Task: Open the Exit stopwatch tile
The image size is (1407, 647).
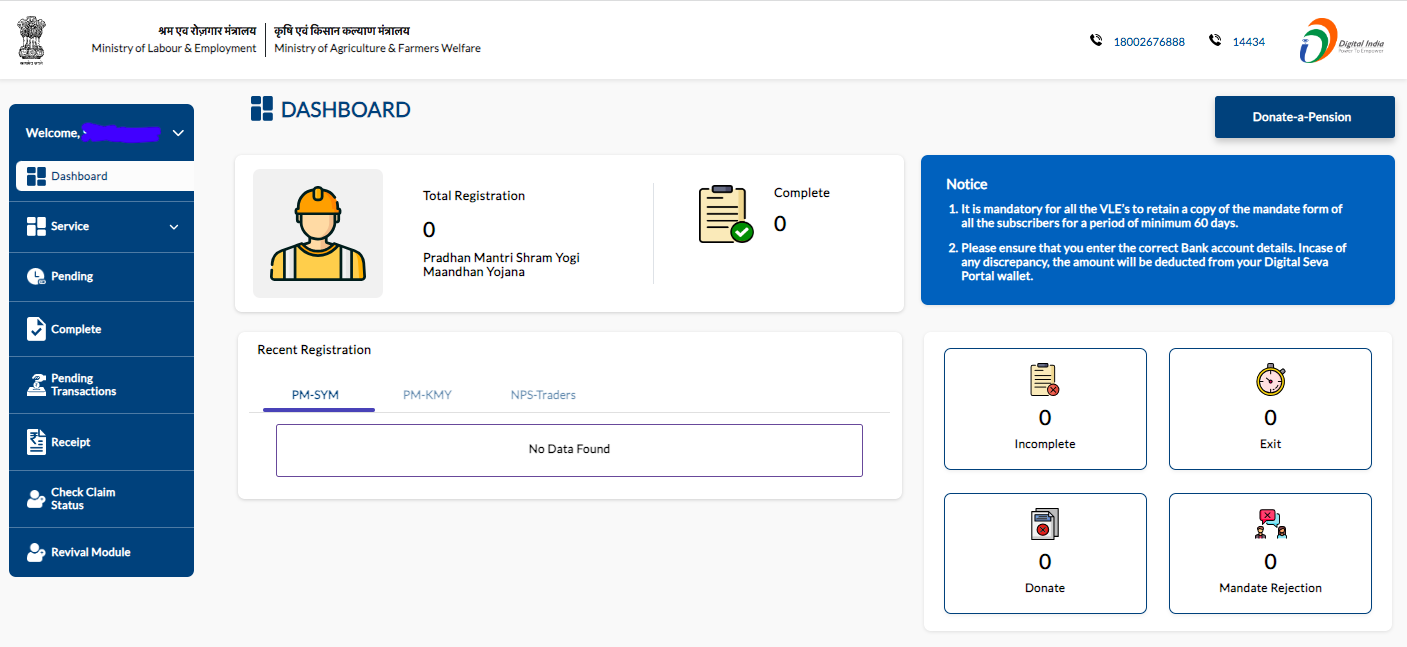Action: [x=1270, y=409]
